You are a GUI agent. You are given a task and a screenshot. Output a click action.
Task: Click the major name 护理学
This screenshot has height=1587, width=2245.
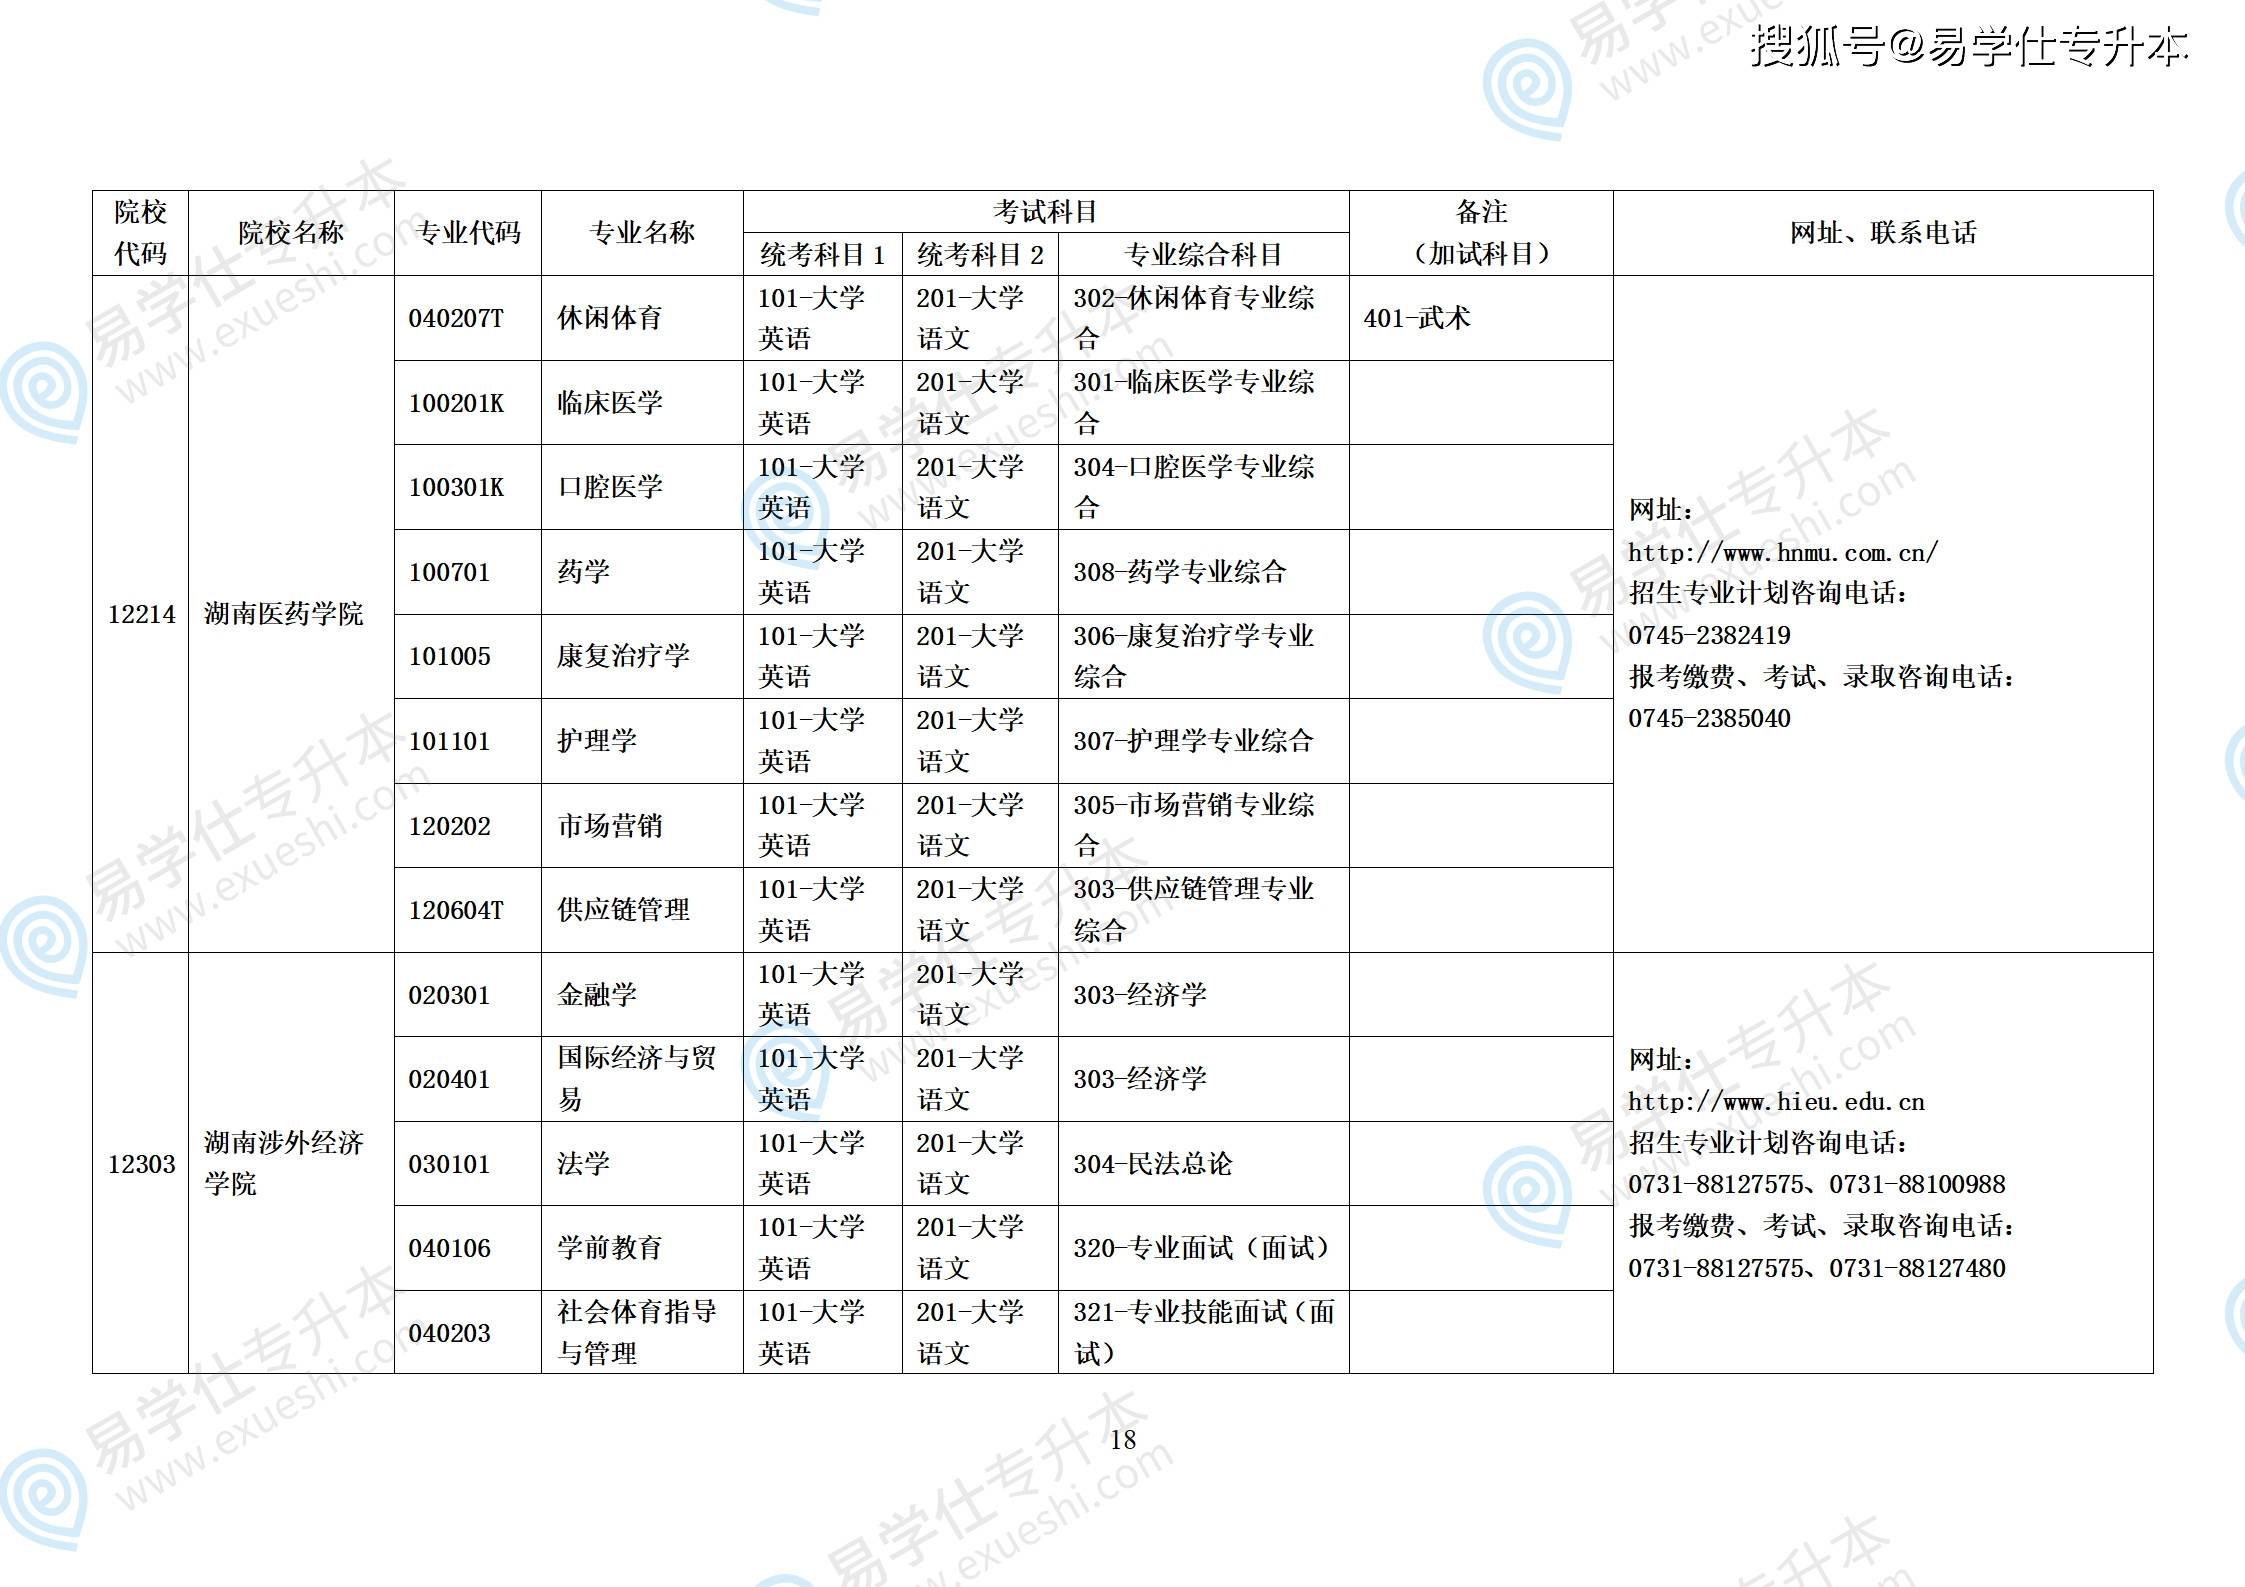(x=597, y=741)
